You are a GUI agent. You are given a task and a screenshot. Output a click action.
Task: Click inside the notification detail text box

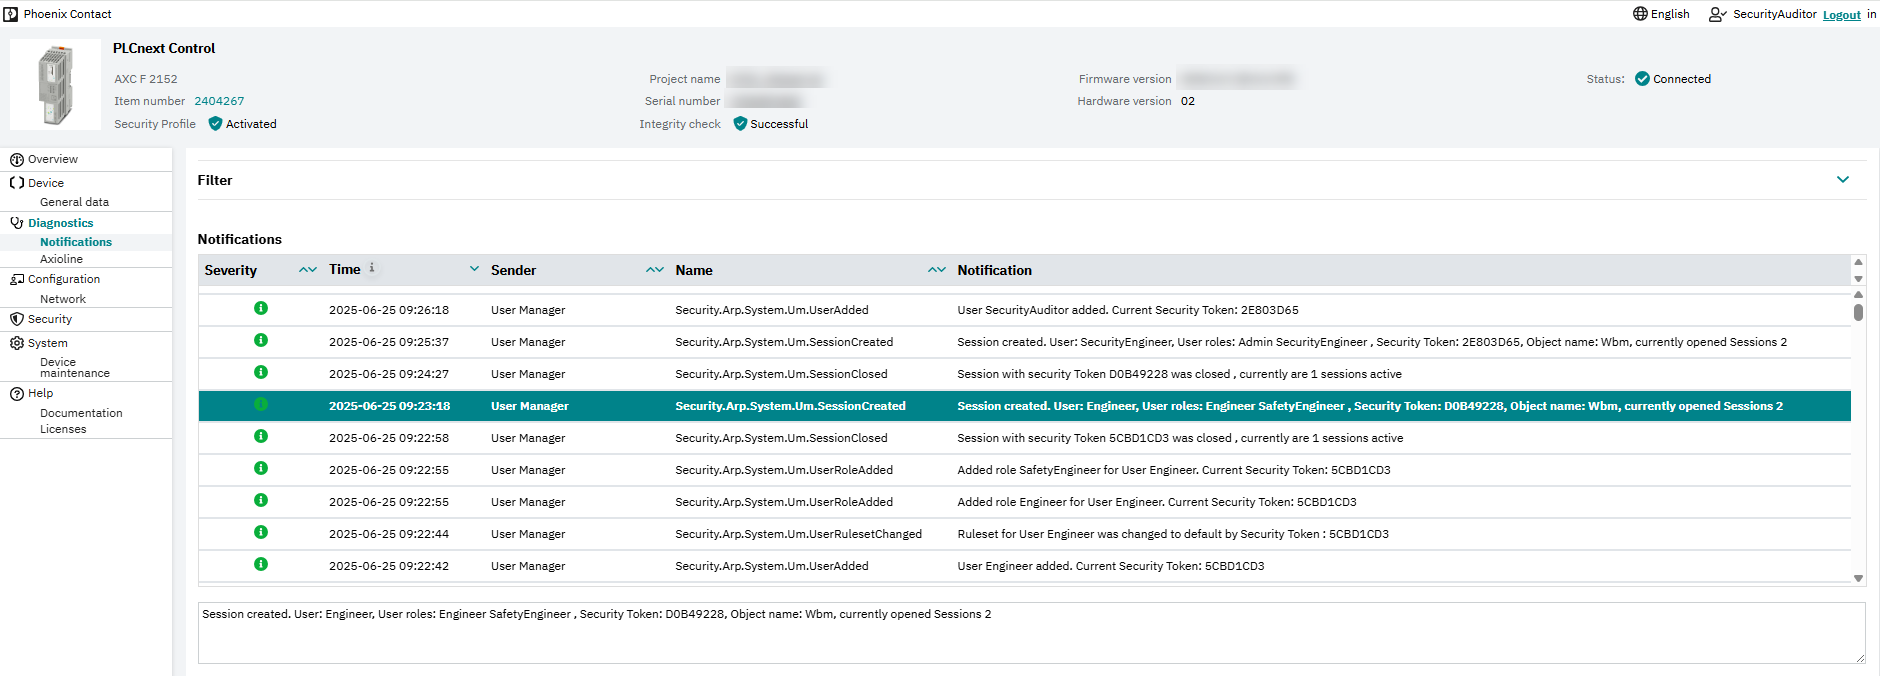pos(1031,633)
